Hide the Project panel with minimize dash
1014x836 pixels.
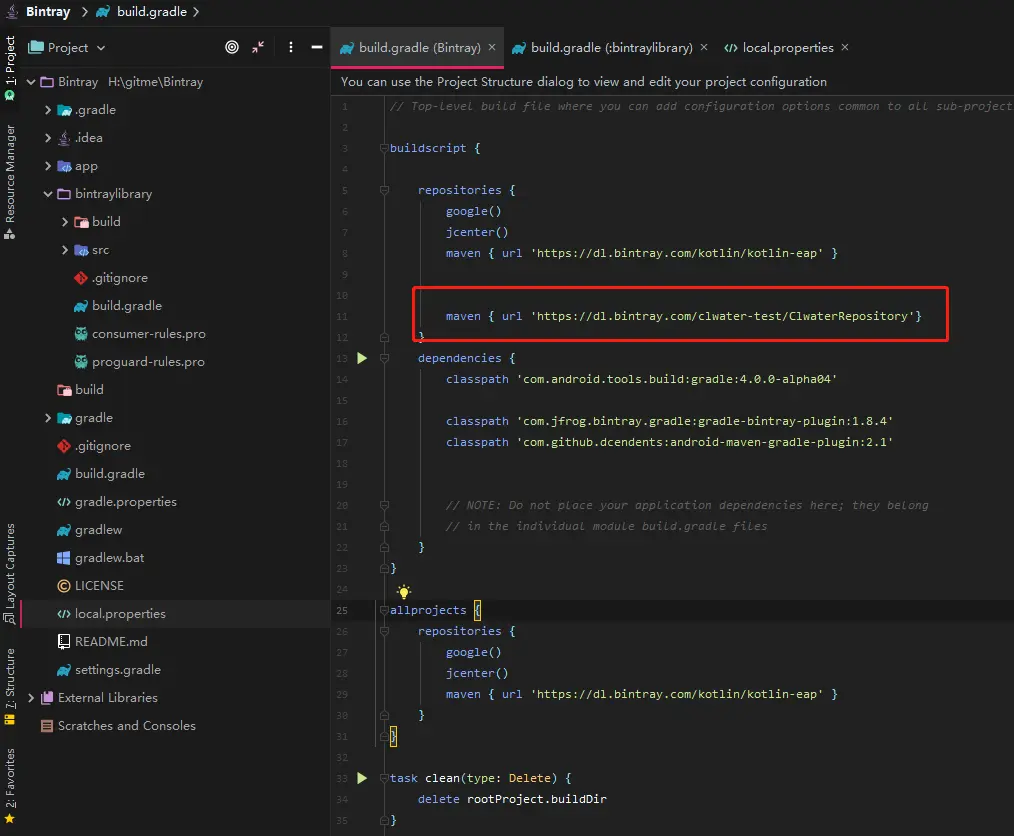pos(317,47)
